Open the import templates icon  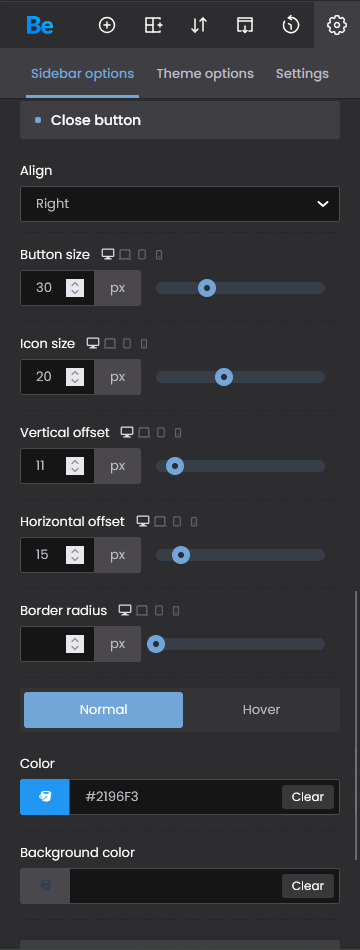[245, 25]
